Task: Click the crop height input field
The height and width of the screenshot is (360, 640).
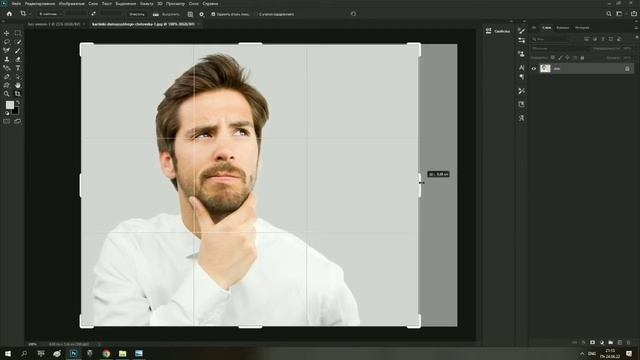Action: 111,14
